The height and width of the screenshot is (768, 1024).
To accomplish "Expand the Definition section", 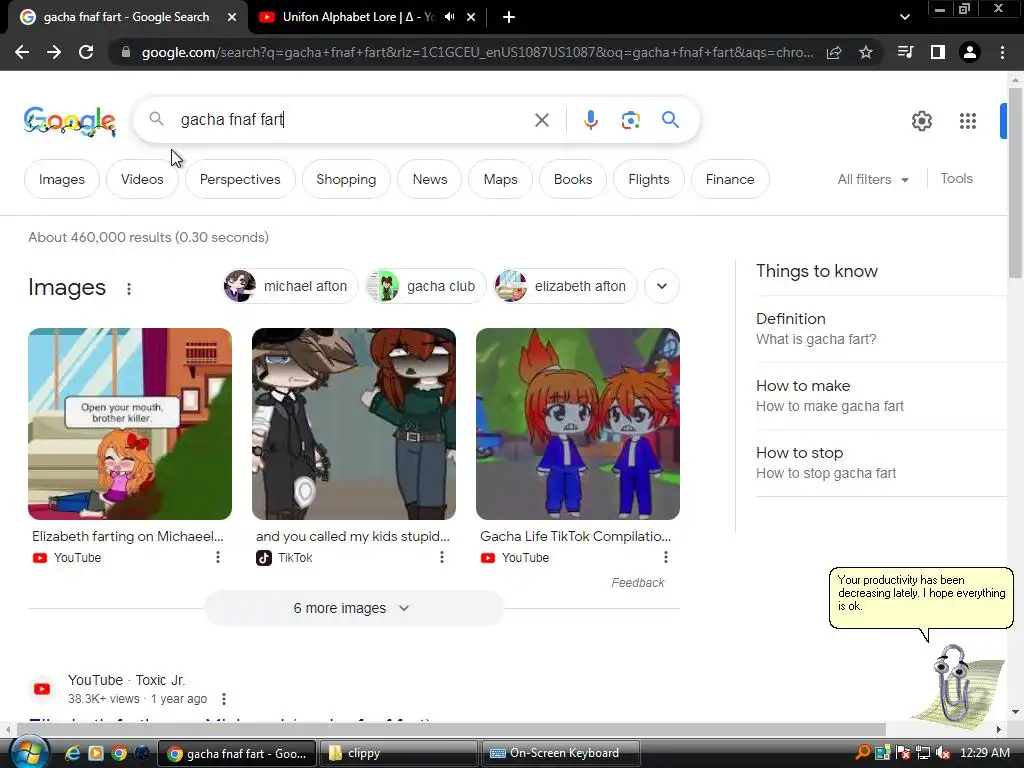I will pyautogui.click(x=881, y=328).
